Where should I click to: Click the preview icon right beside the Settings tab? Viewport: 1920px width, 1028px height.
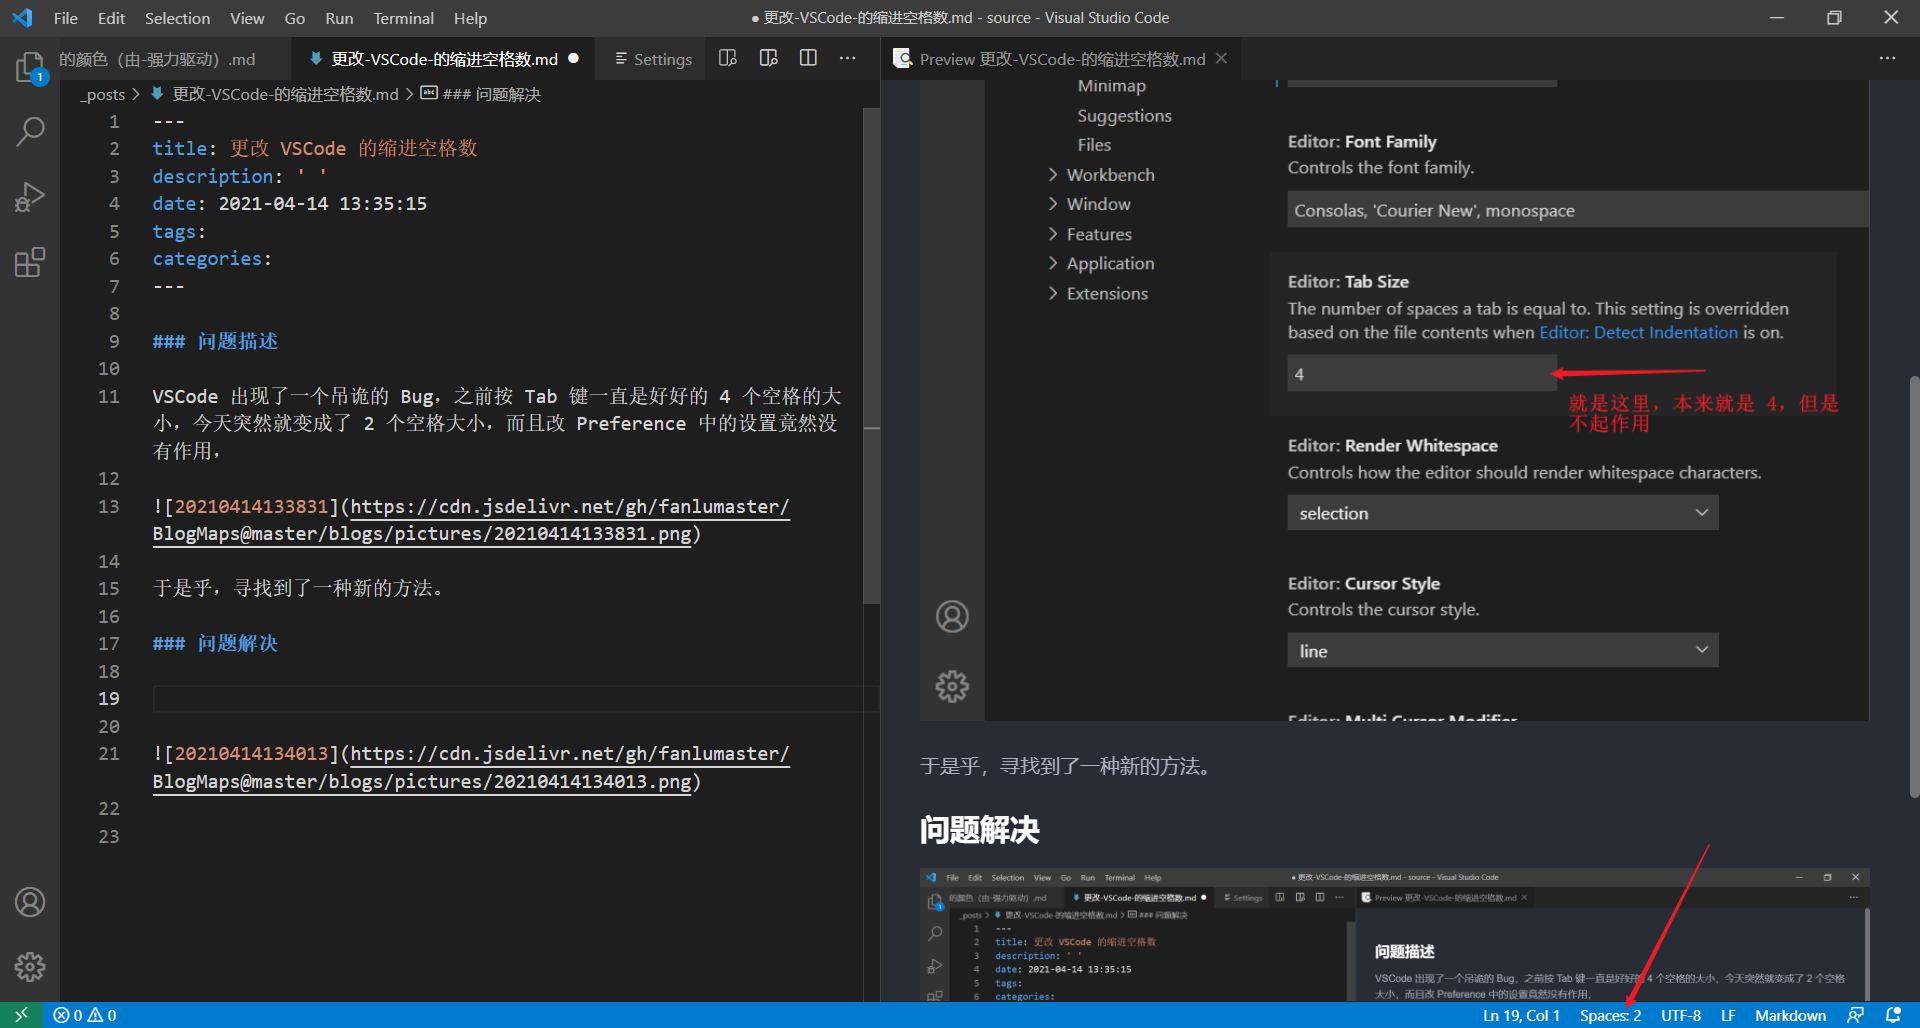728,58
